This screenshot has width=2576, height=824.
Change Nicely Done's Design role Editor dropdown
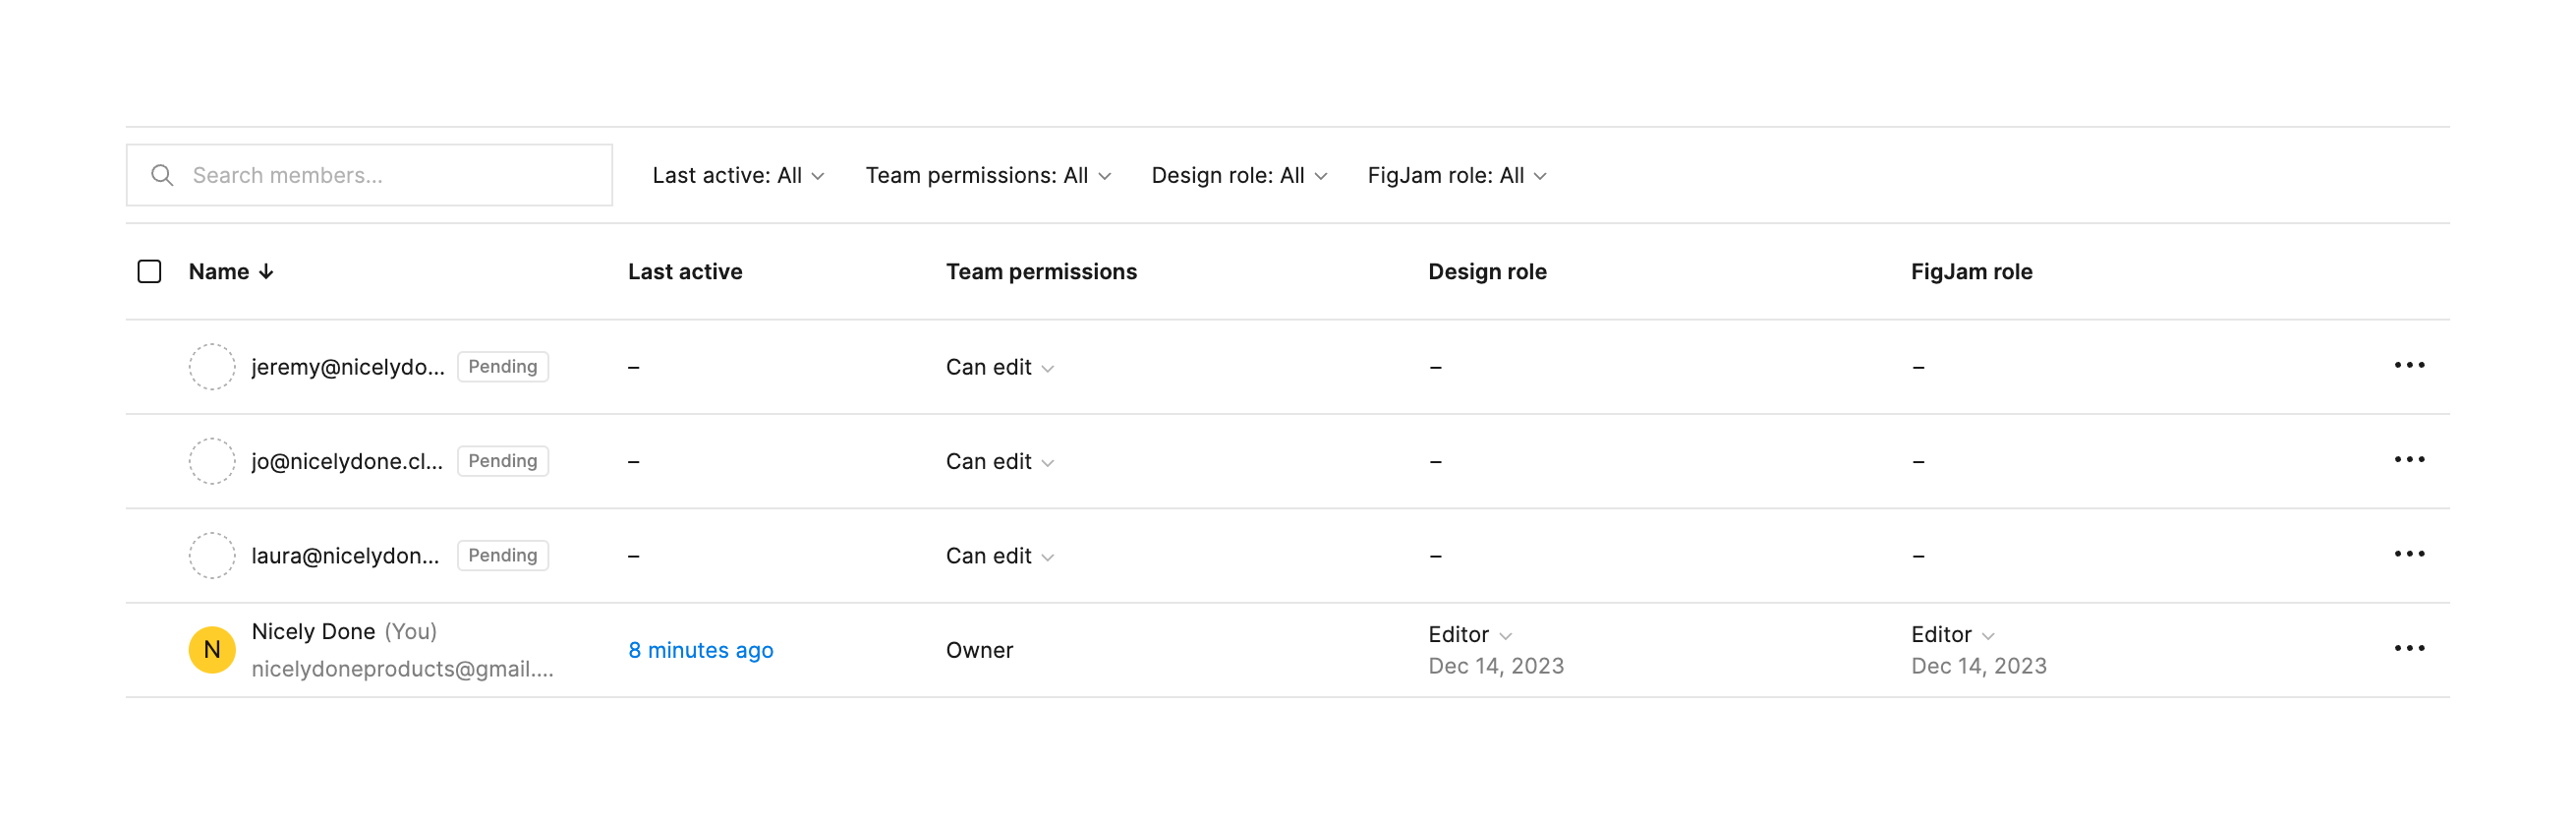(1469, 635)
